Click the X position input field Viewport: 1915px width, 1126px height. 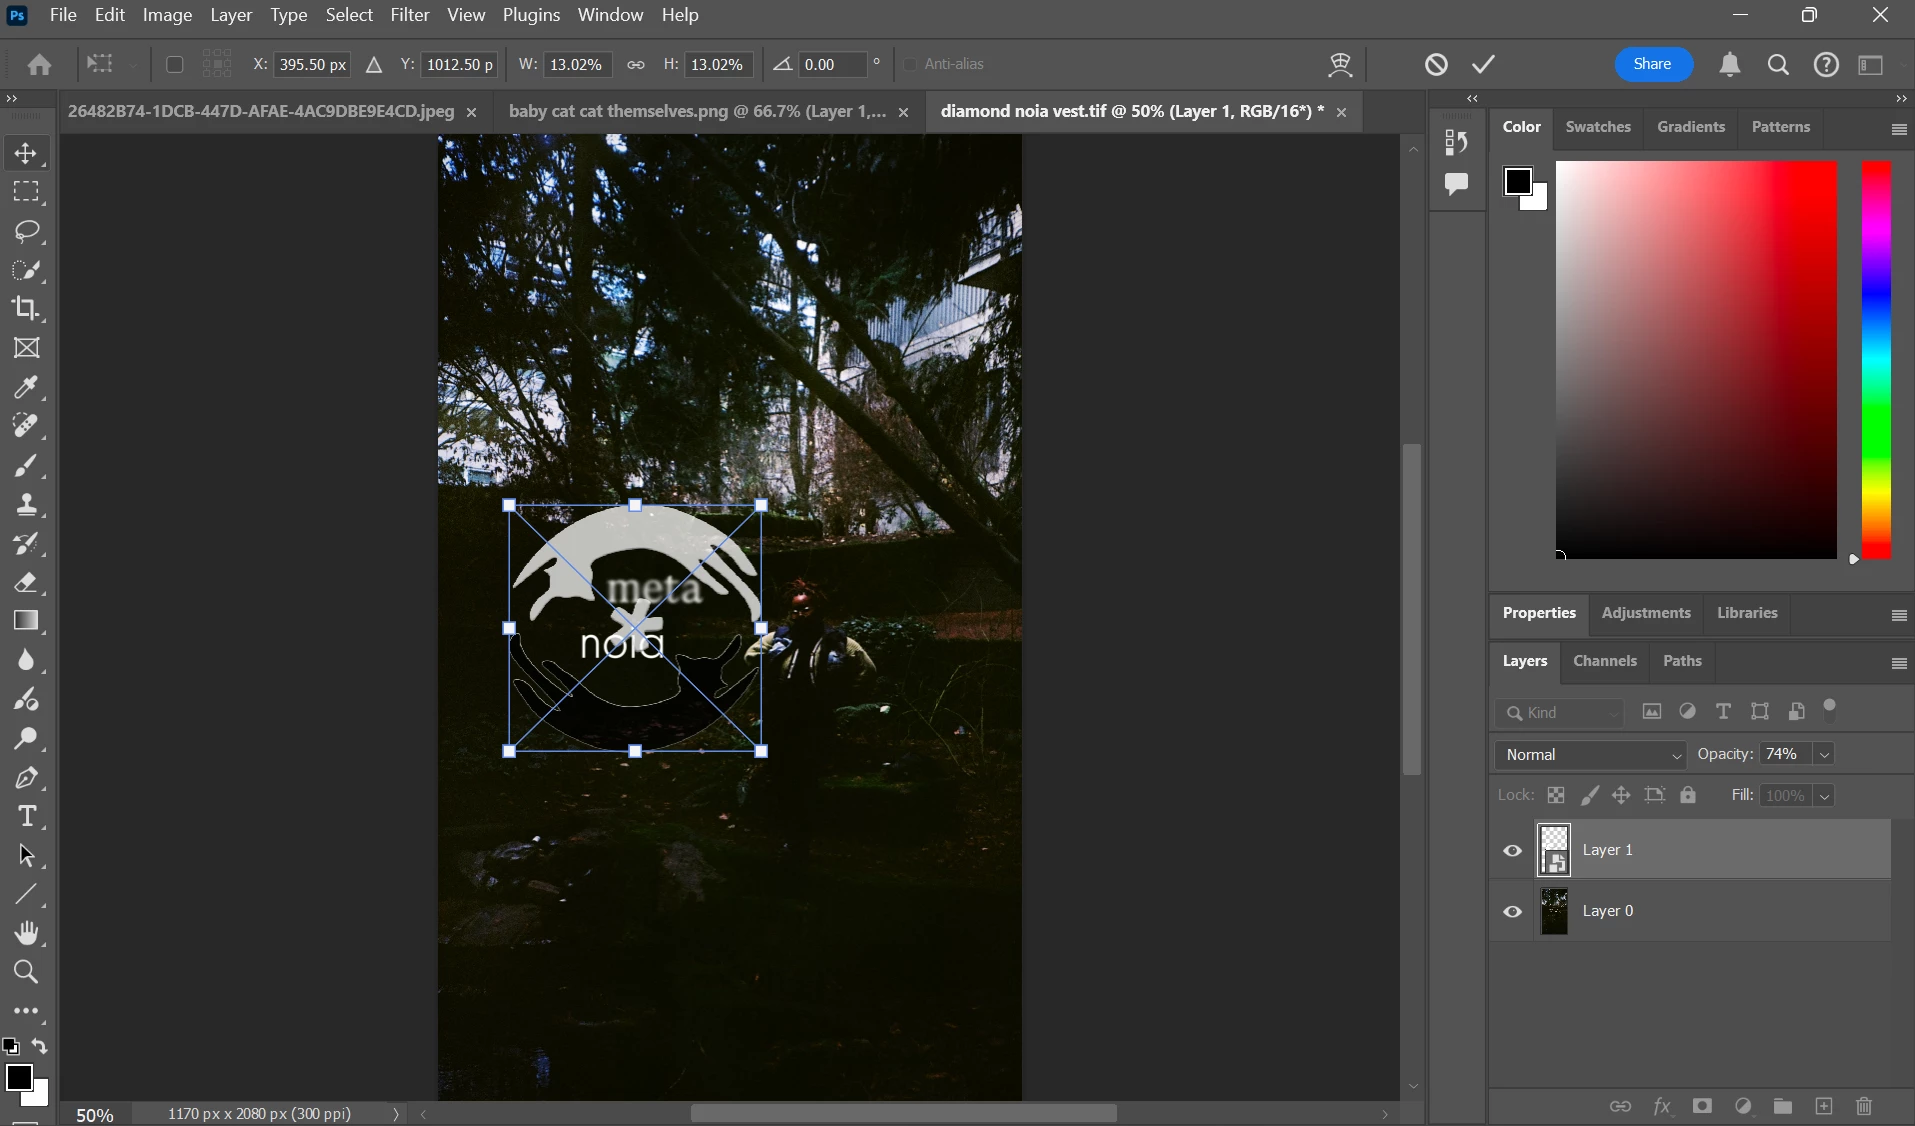pyautogui.click(x=312, y=64)
